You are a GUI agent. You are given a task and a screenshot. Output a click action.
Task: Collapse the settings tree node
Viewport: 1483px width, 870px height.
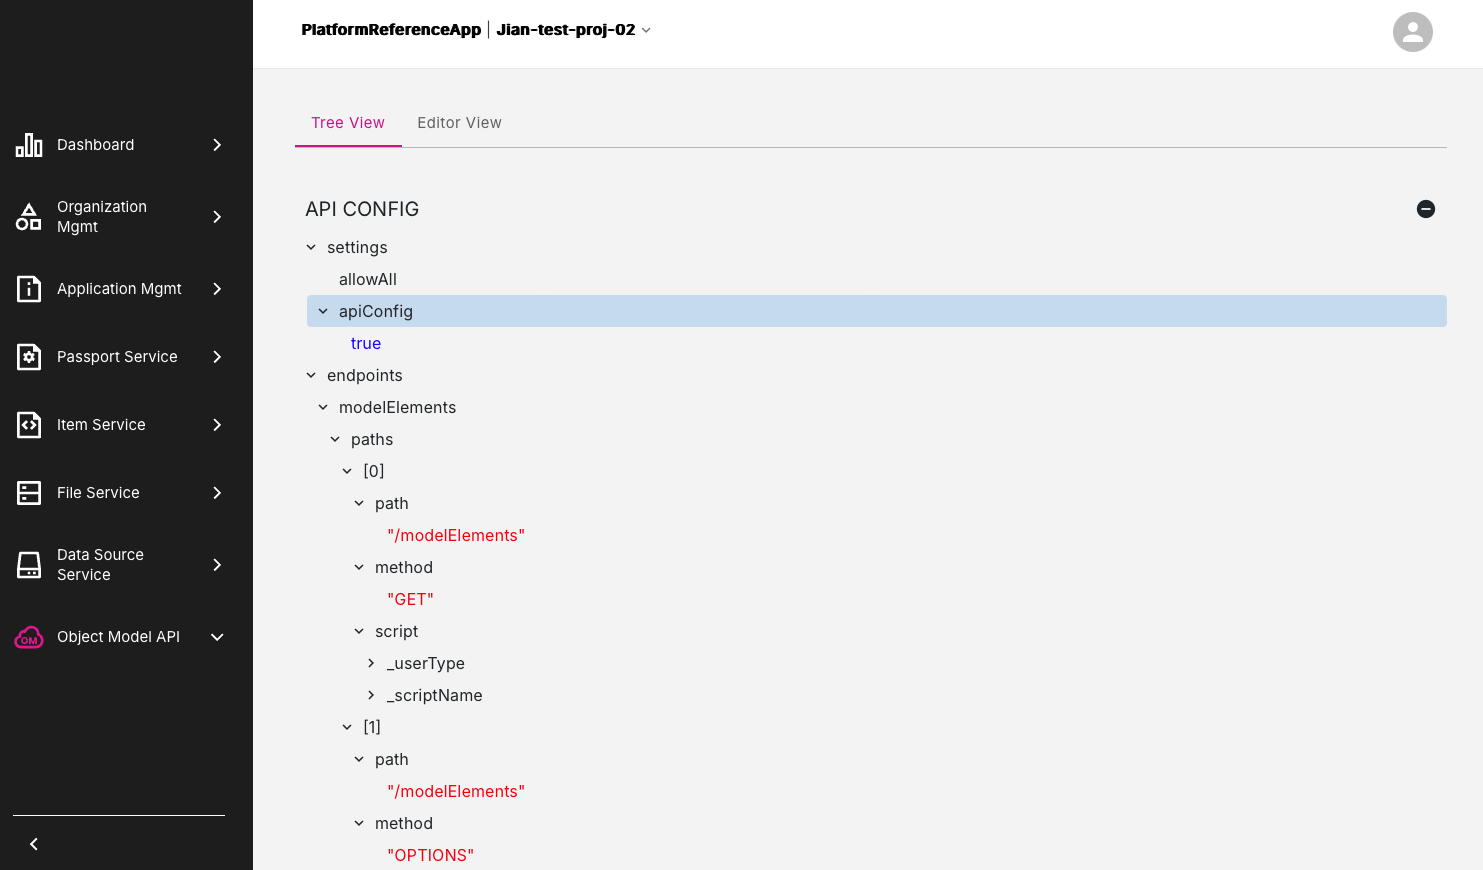(x=311, y=247)
